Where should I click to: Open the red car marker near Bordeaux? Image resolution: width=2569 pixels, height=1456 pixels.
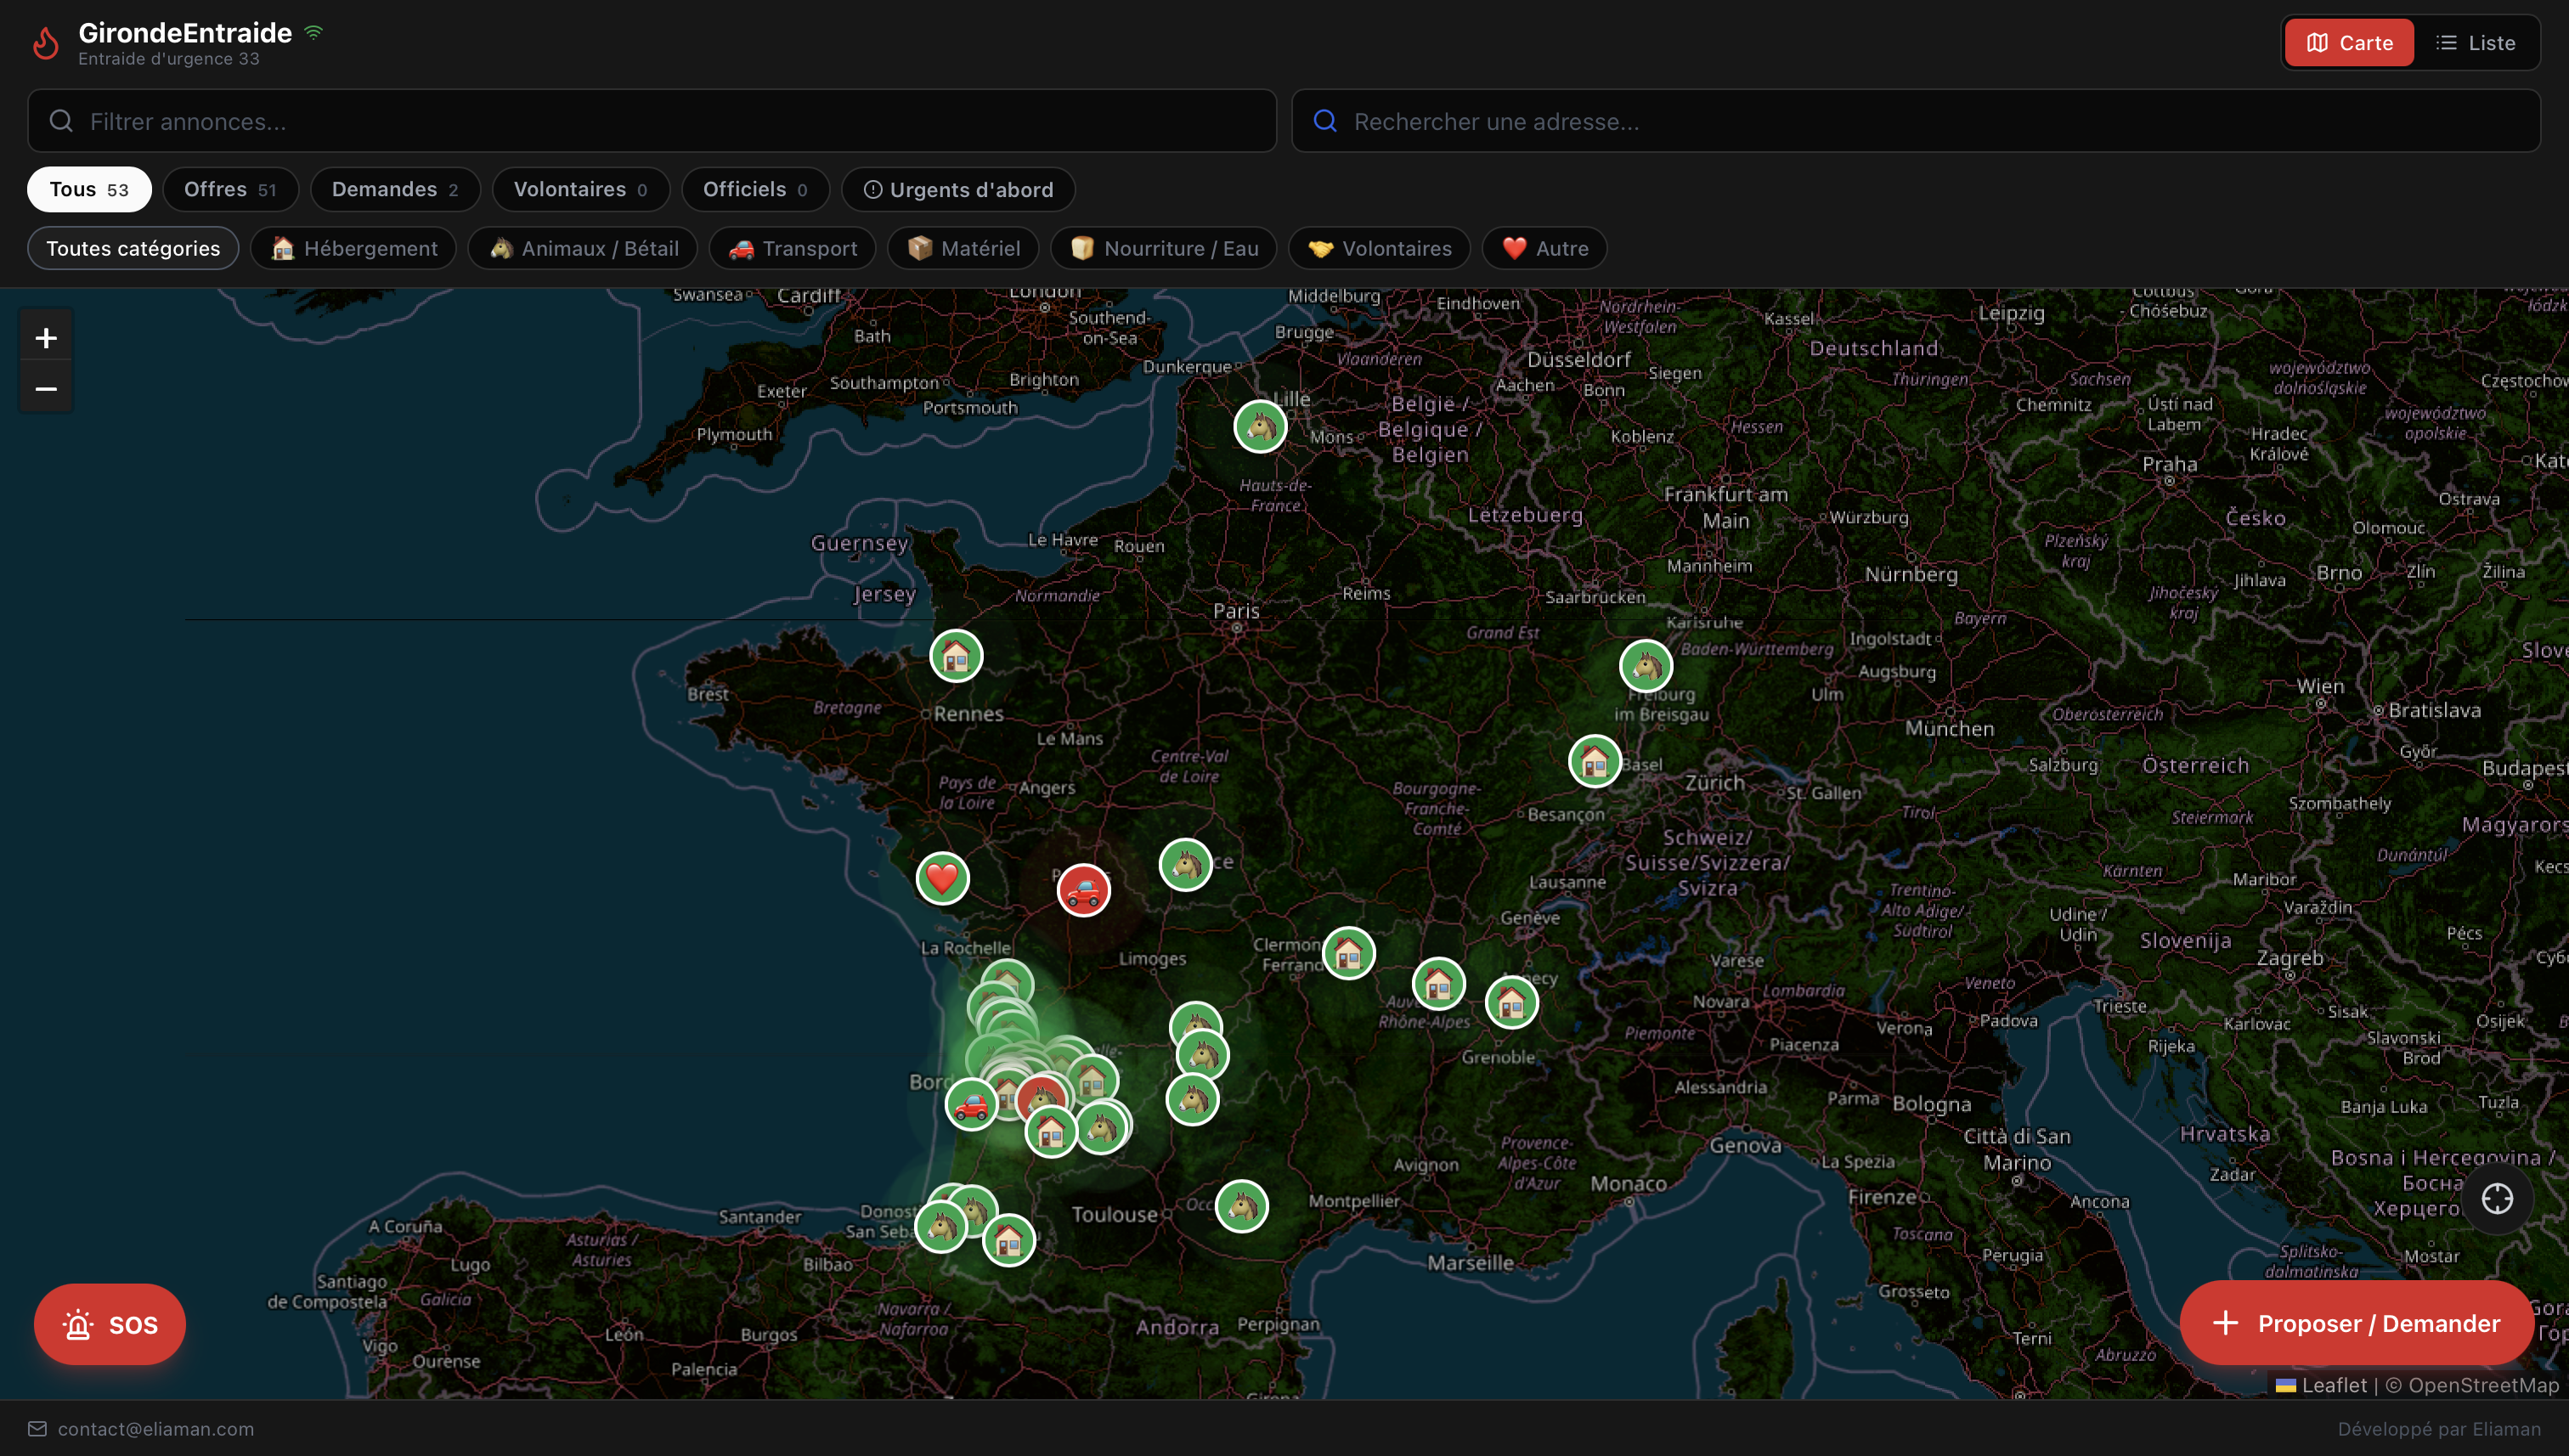pos(971,1104)
